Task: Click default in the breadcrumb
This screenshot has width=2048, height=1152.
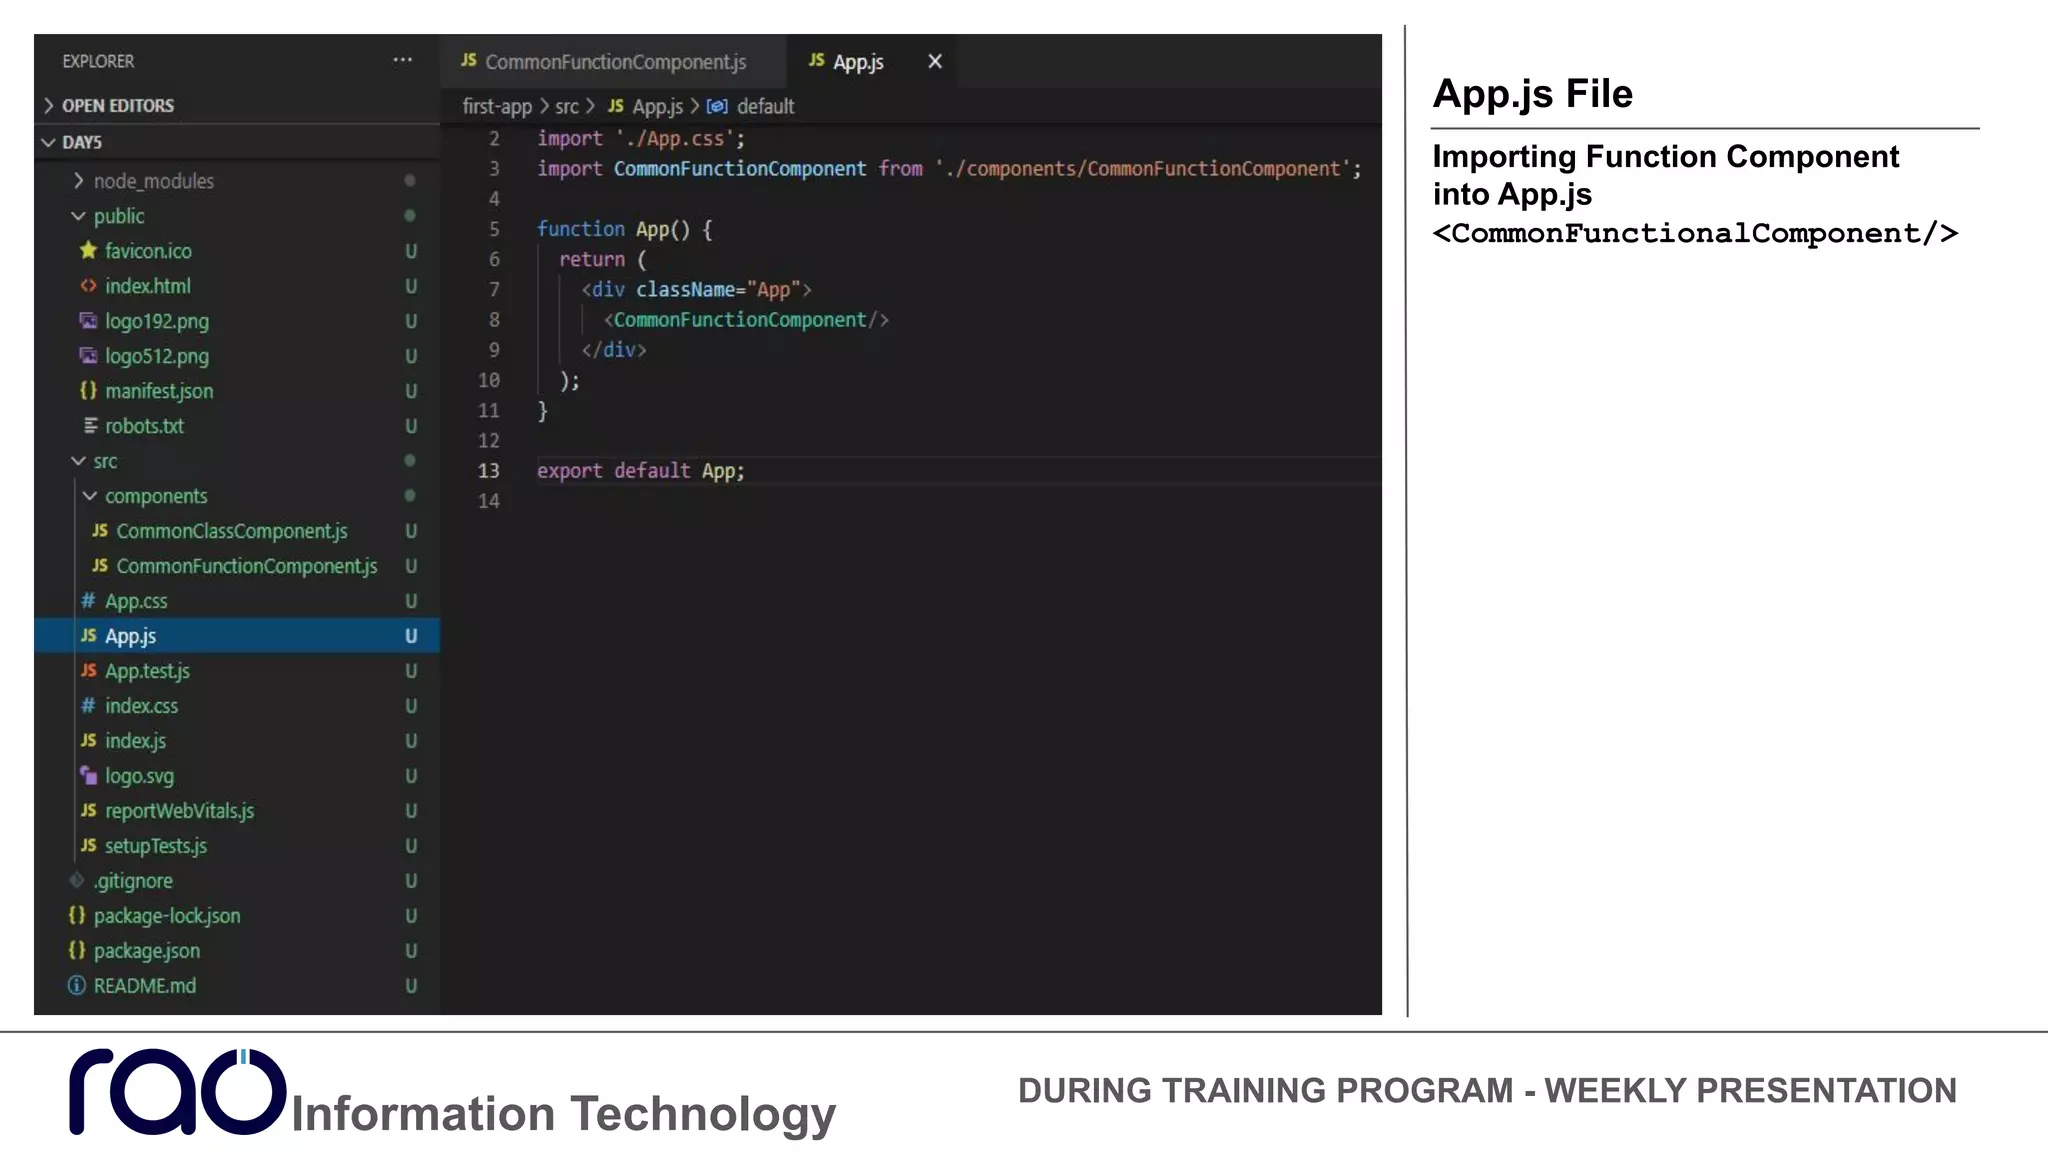Action: click(x=765, y=106)
